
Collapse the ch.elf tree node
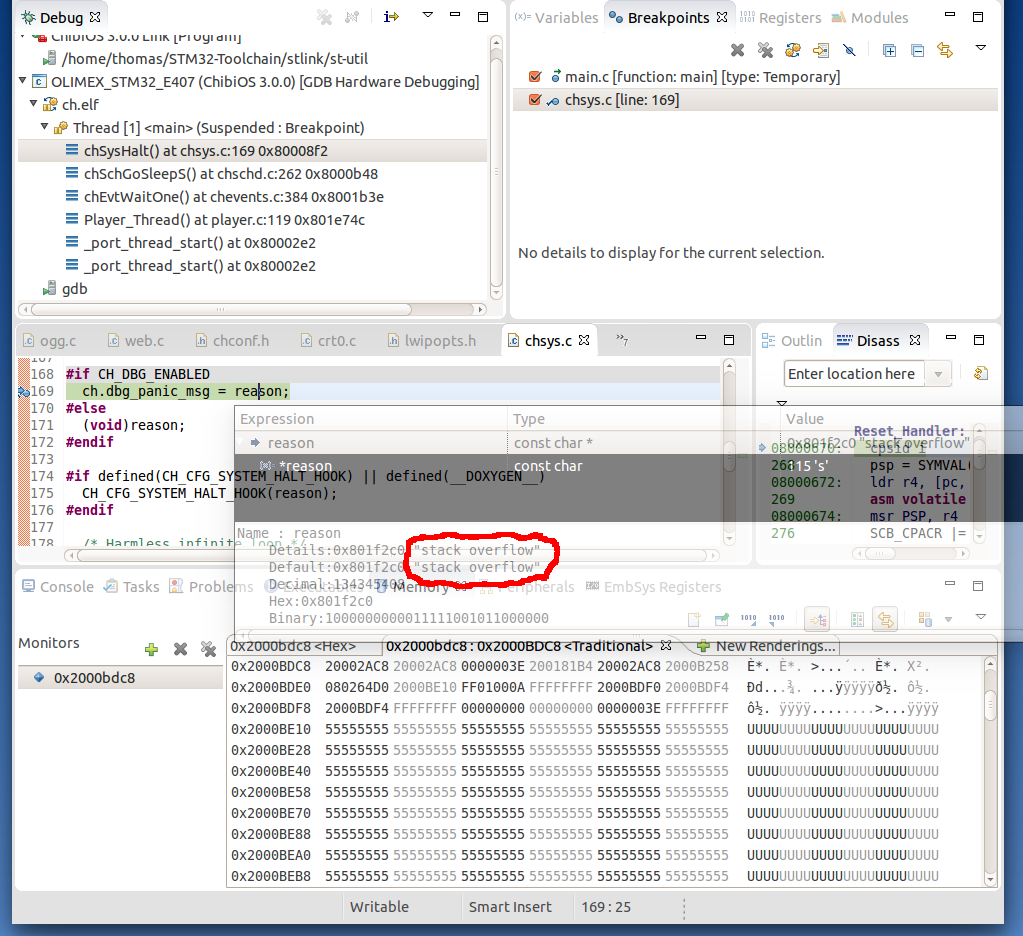(x=34, y=104)
